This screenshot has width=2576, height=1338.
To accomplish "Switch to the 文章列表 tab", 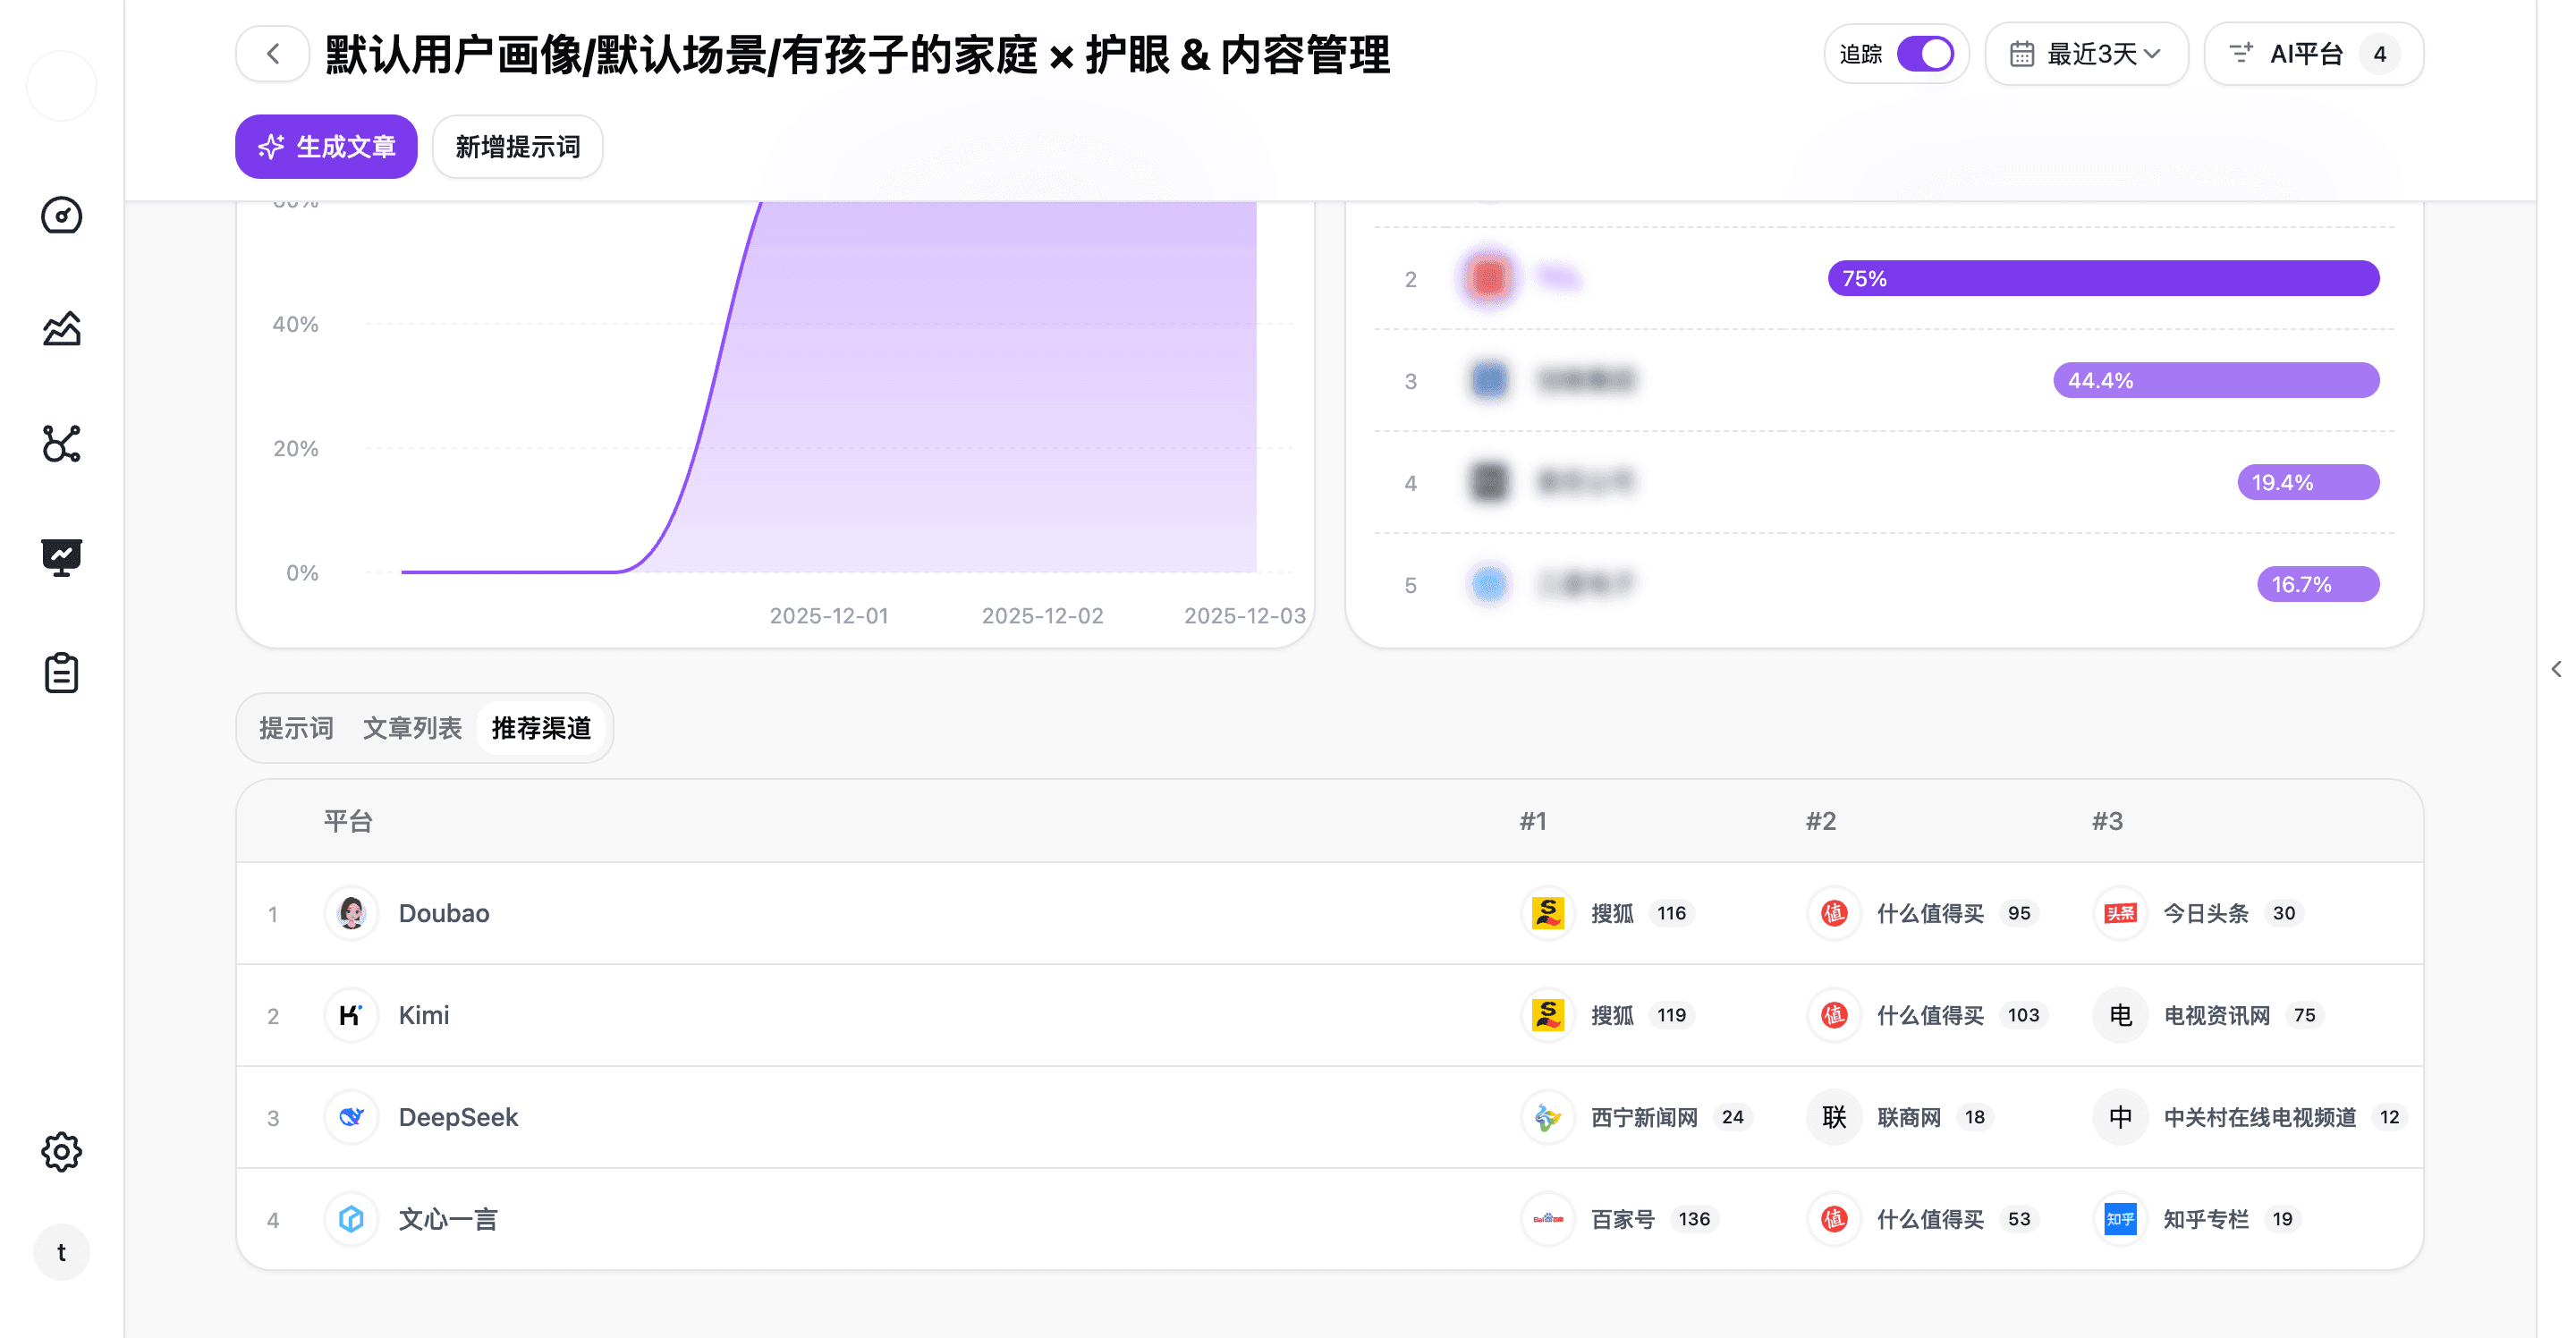I will (x=413, y=728).
